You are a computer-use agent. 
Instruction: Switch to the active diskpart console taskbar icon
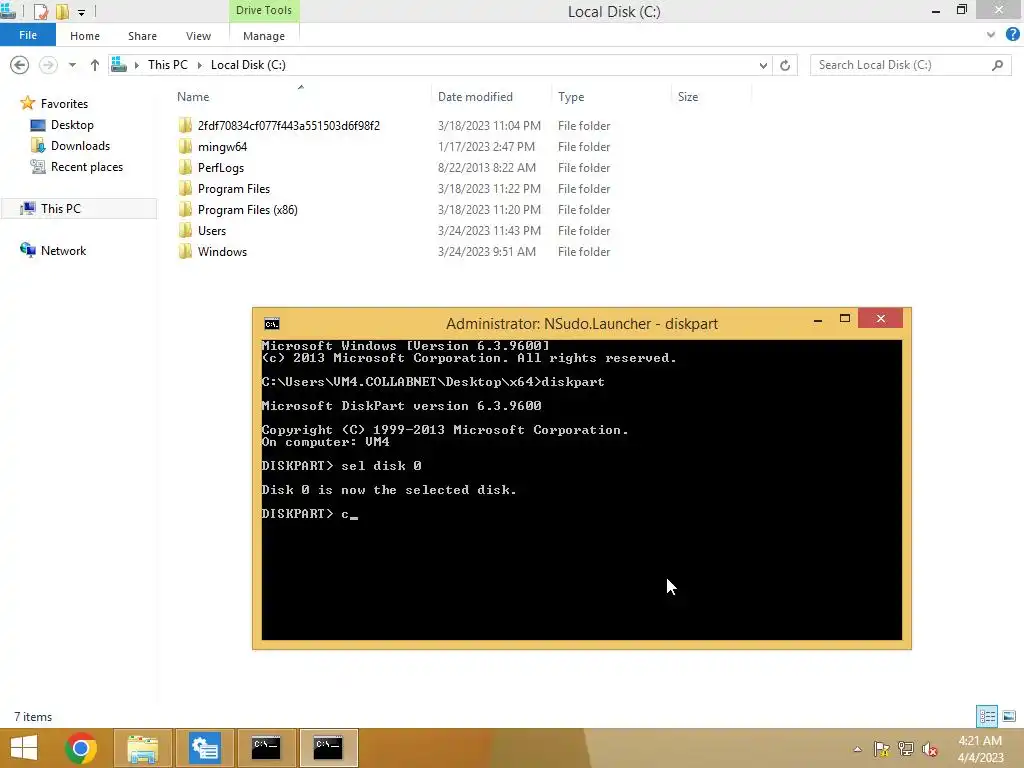[x=328, y=748]
